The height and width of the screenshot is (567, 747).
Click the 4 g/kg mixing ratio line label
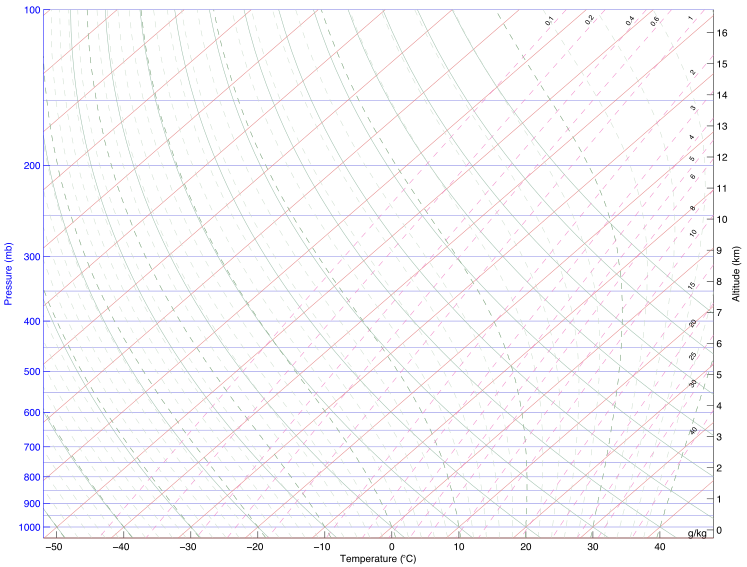(692, 137)
